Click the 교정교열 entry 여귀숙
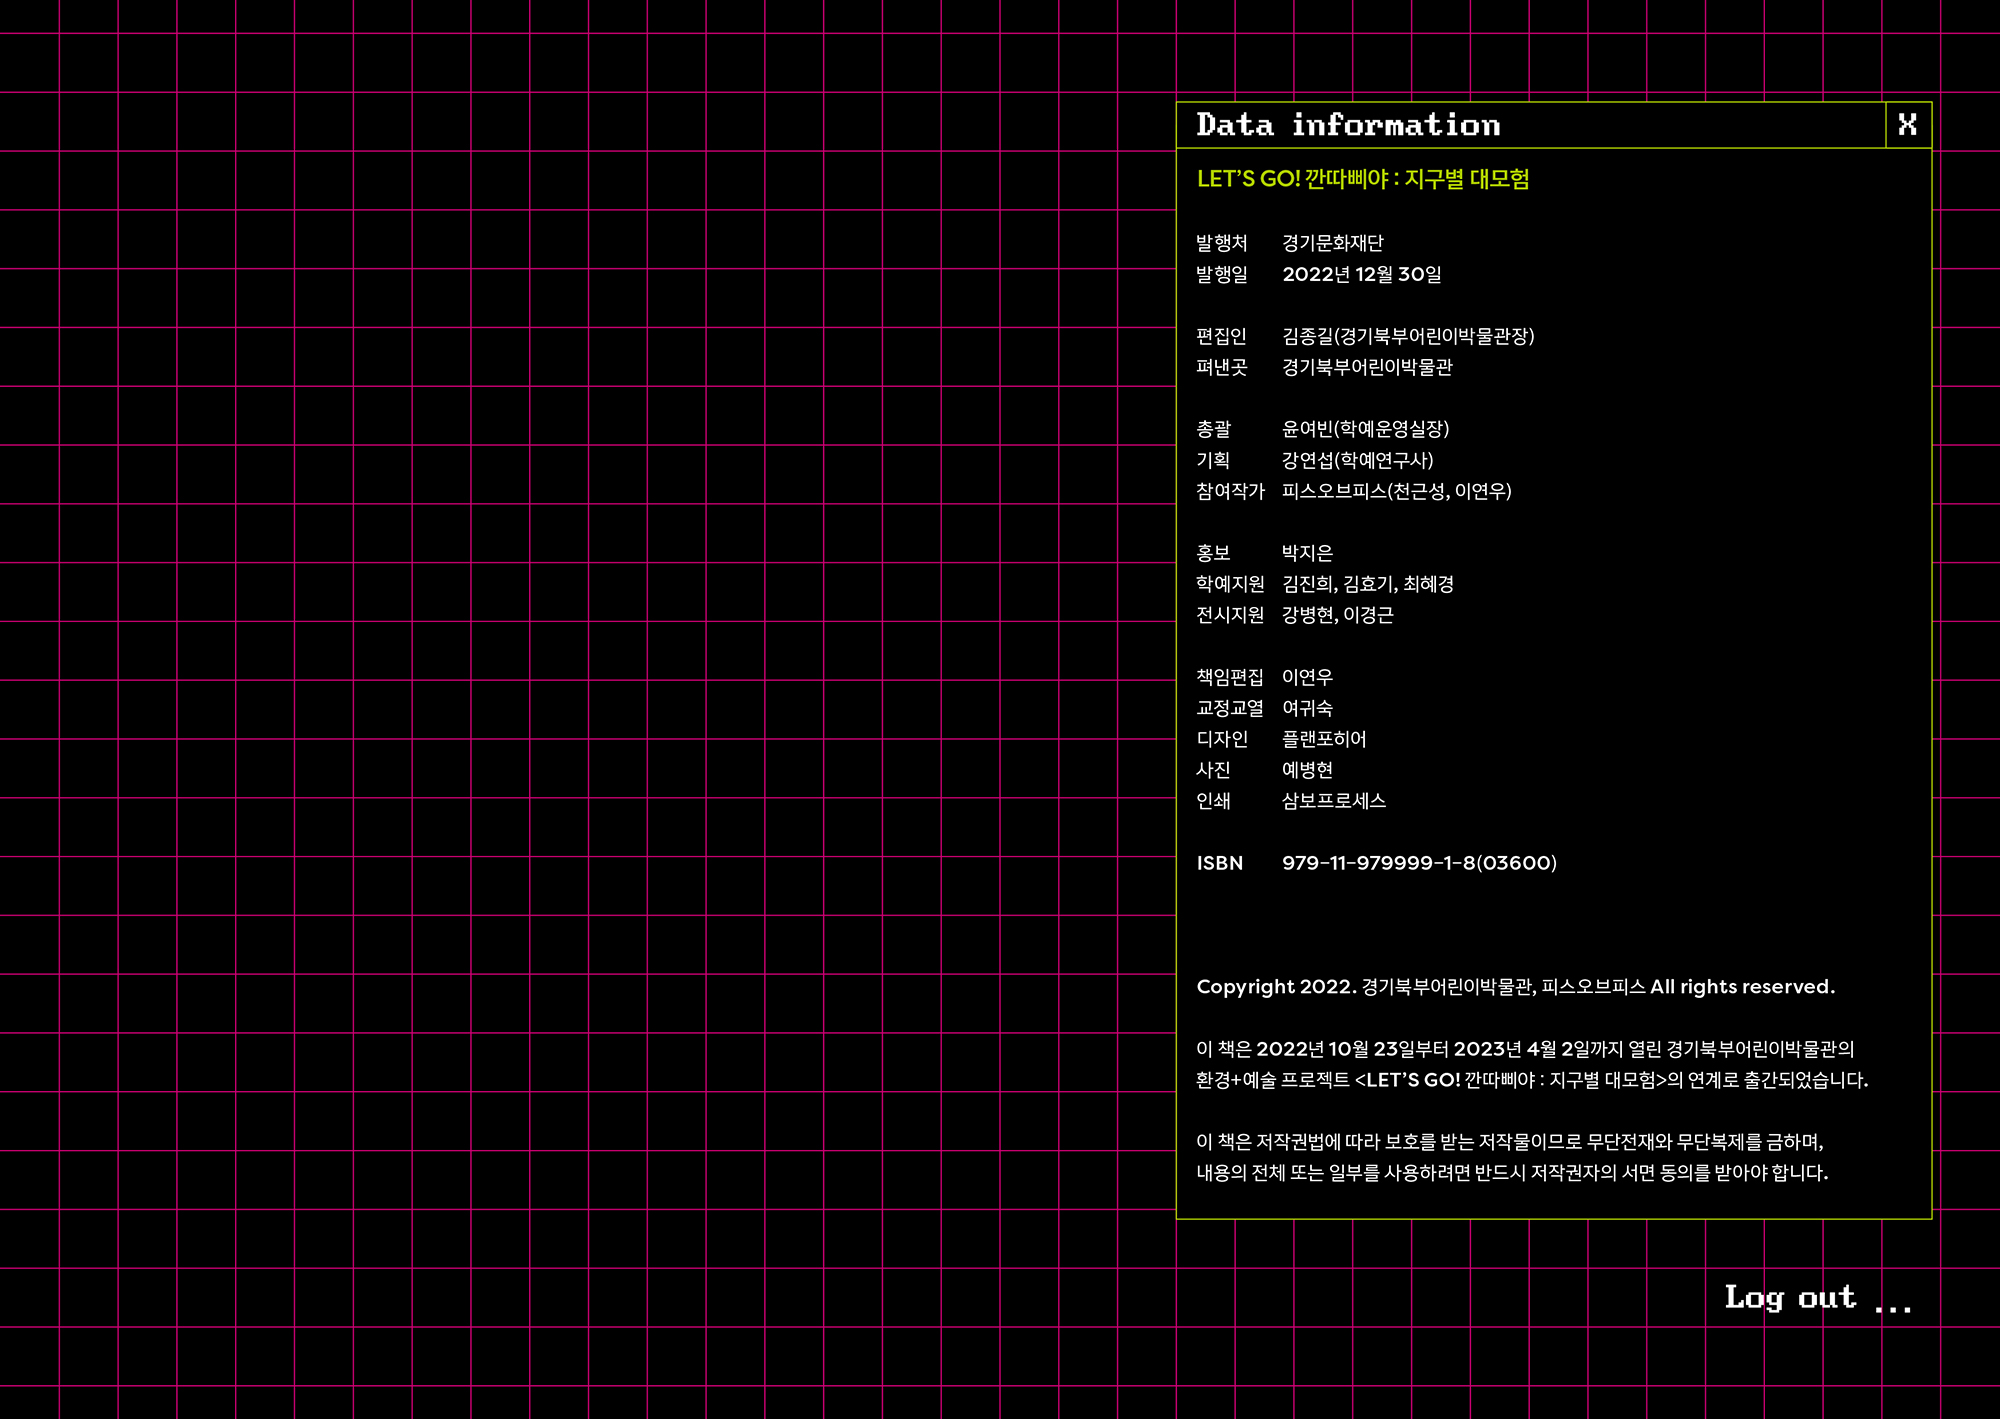Image resolution: width=2000 pixels, height=1419 pixels. (1307, 708)
